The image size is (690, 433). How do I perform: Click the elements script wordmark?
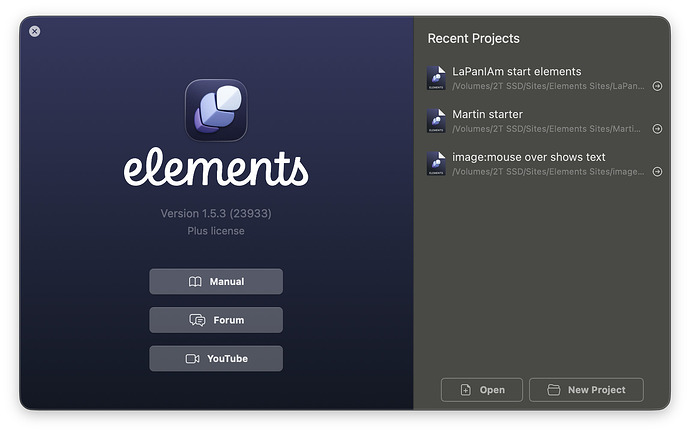[x=216, y=167]
